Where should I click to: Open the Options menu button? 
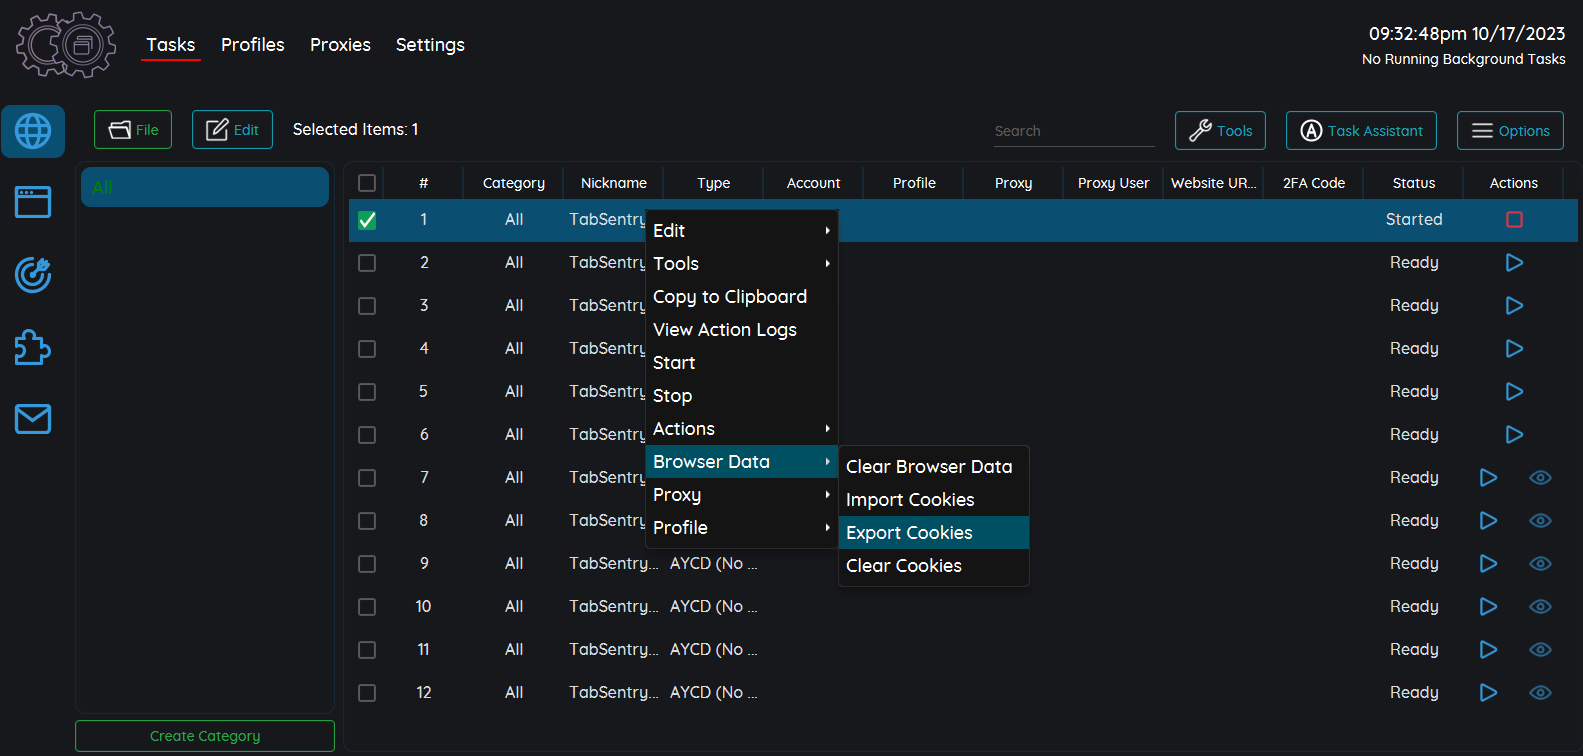pyautogui.click(x=1510, y=131)
